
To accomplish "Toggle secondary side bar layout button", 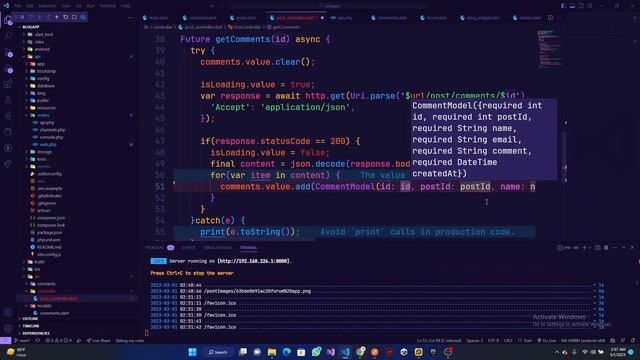I will click(x=581, y=6).
